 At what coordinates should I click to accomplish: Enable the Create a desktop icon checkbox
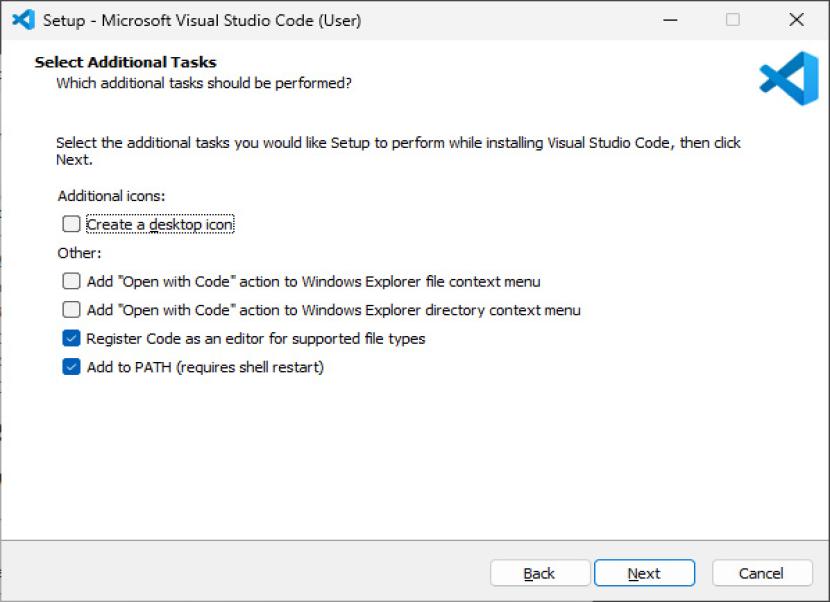point(71,224)
